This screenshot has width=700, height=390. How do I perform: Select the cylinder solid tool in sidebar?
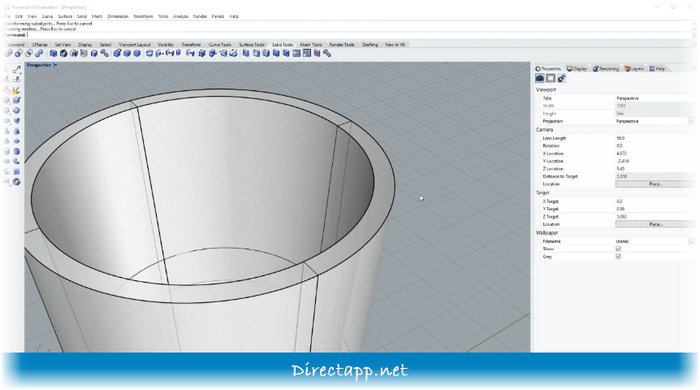(17, 152)
